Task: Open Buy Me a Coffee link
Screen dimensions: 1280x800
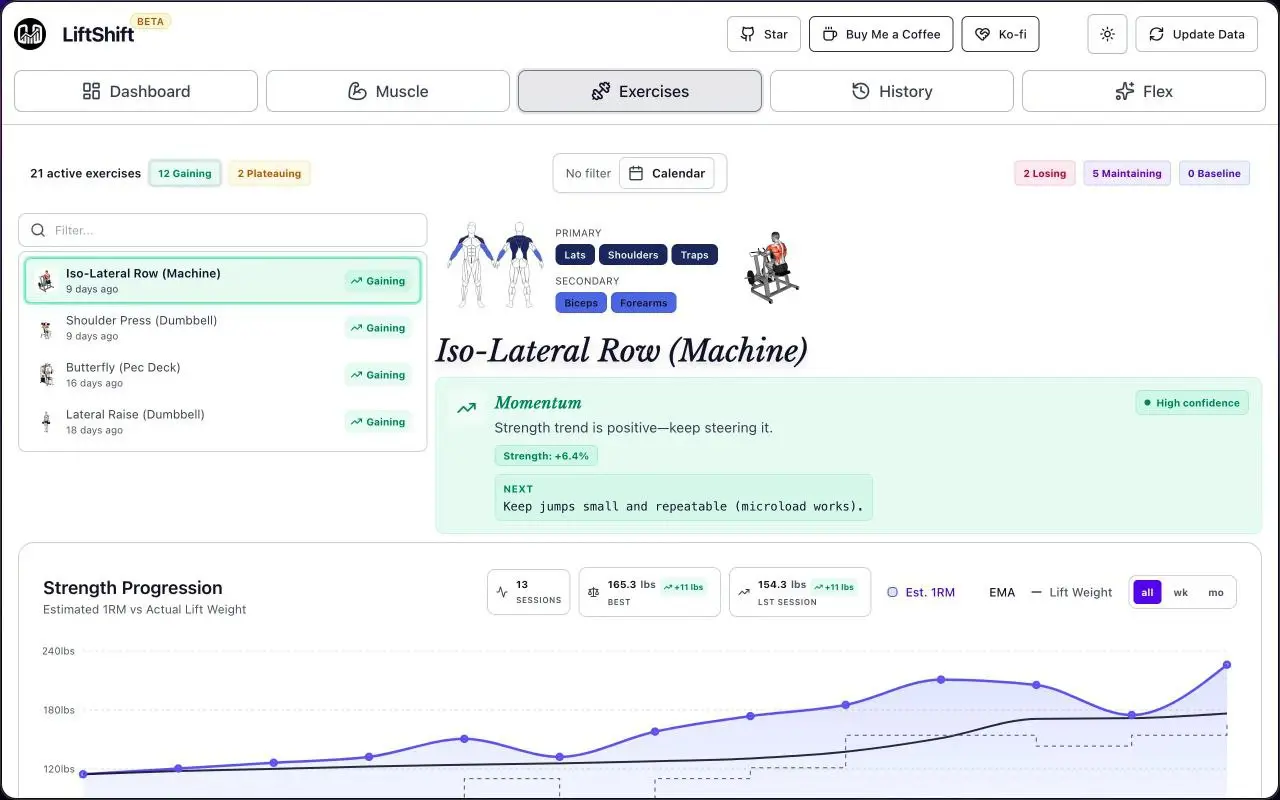Action: click(881, 34)
